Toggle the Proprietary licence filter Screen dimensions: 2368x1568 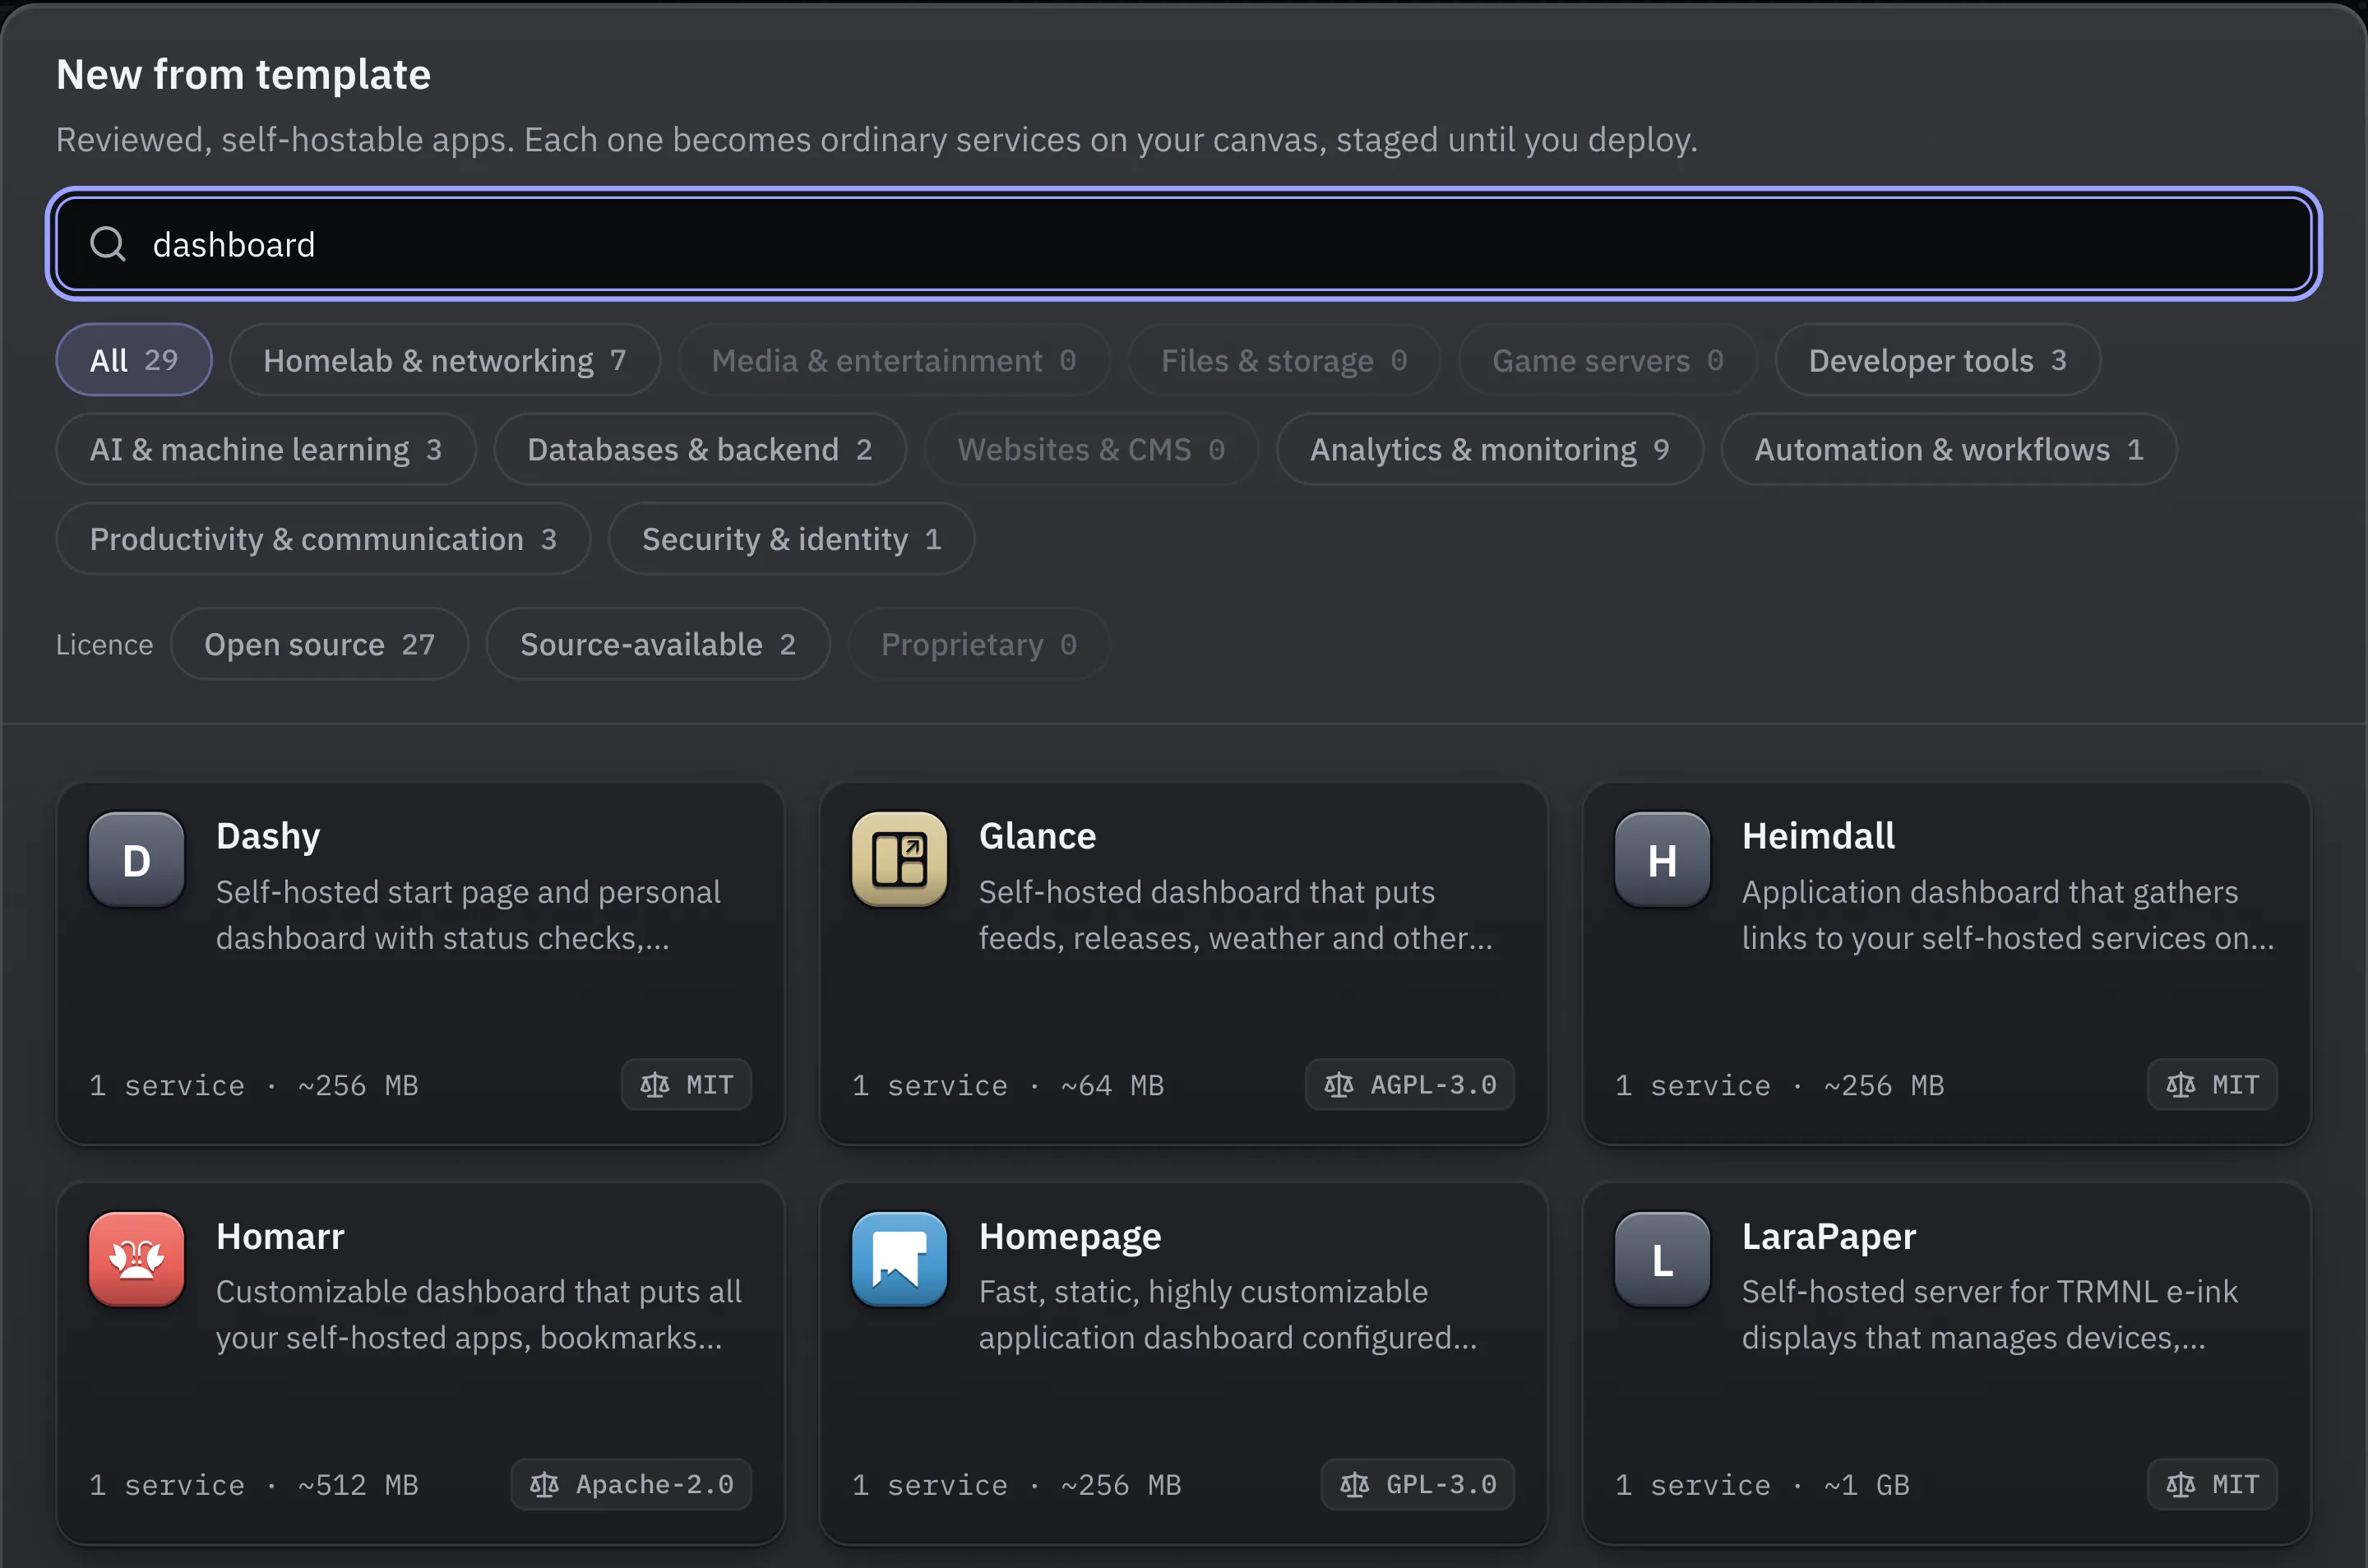[978, 644]
